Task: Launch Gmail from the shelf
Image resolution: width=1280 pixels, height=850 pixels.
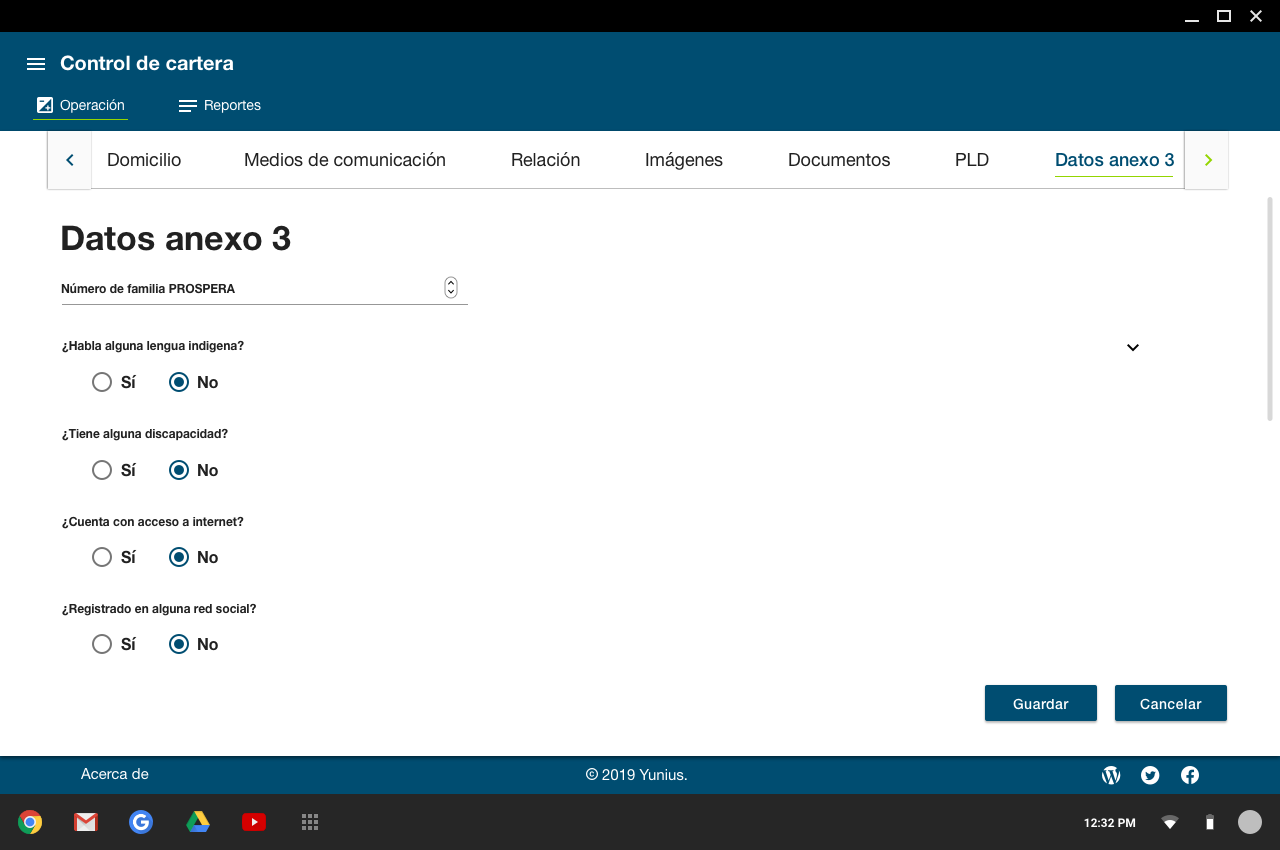Action: (86, 822)
